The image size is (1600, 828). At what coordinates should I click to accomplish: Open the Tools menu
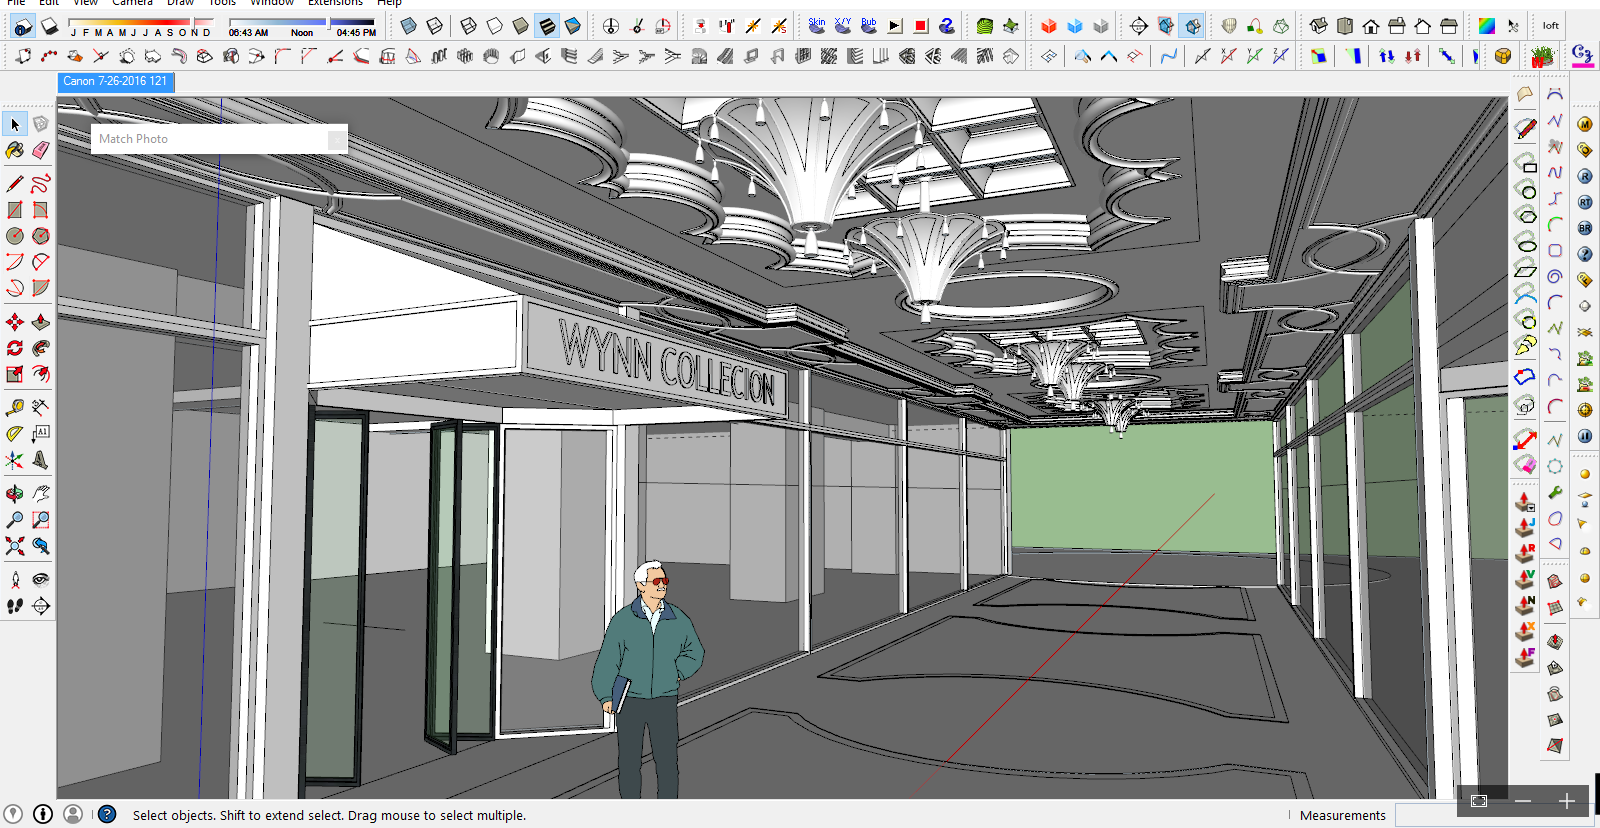[222, 3]
